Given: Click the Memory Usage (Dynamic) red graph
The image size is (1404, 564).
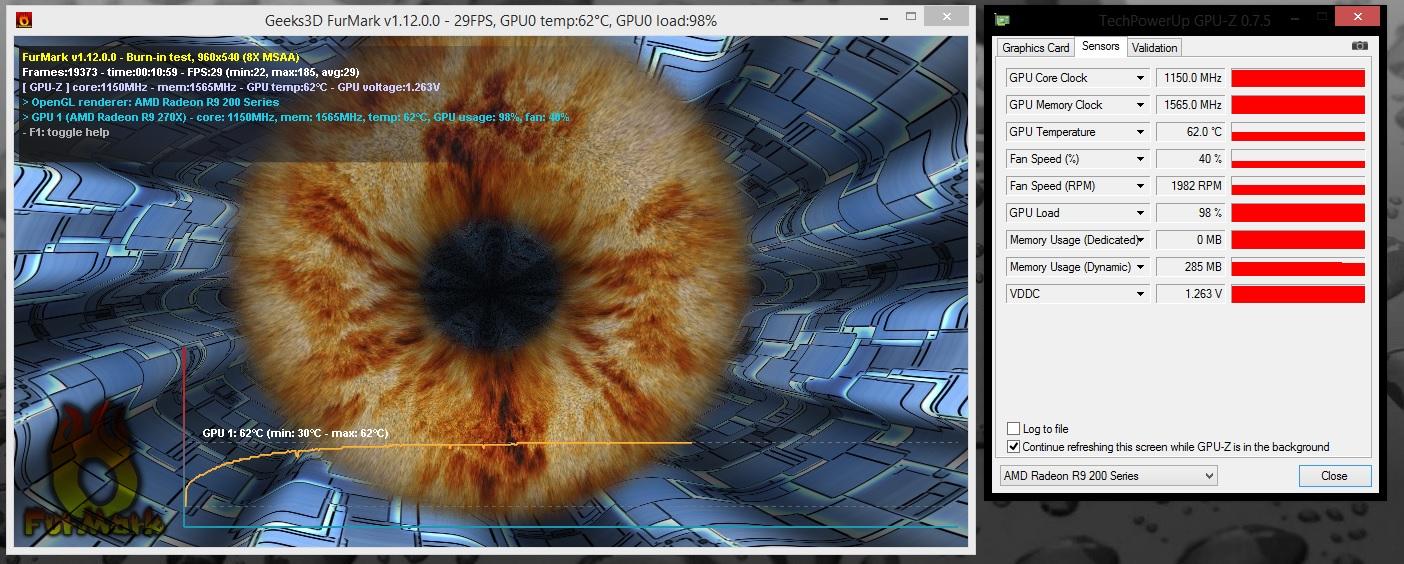Looking at the screenshot, I should [1298, 267].
